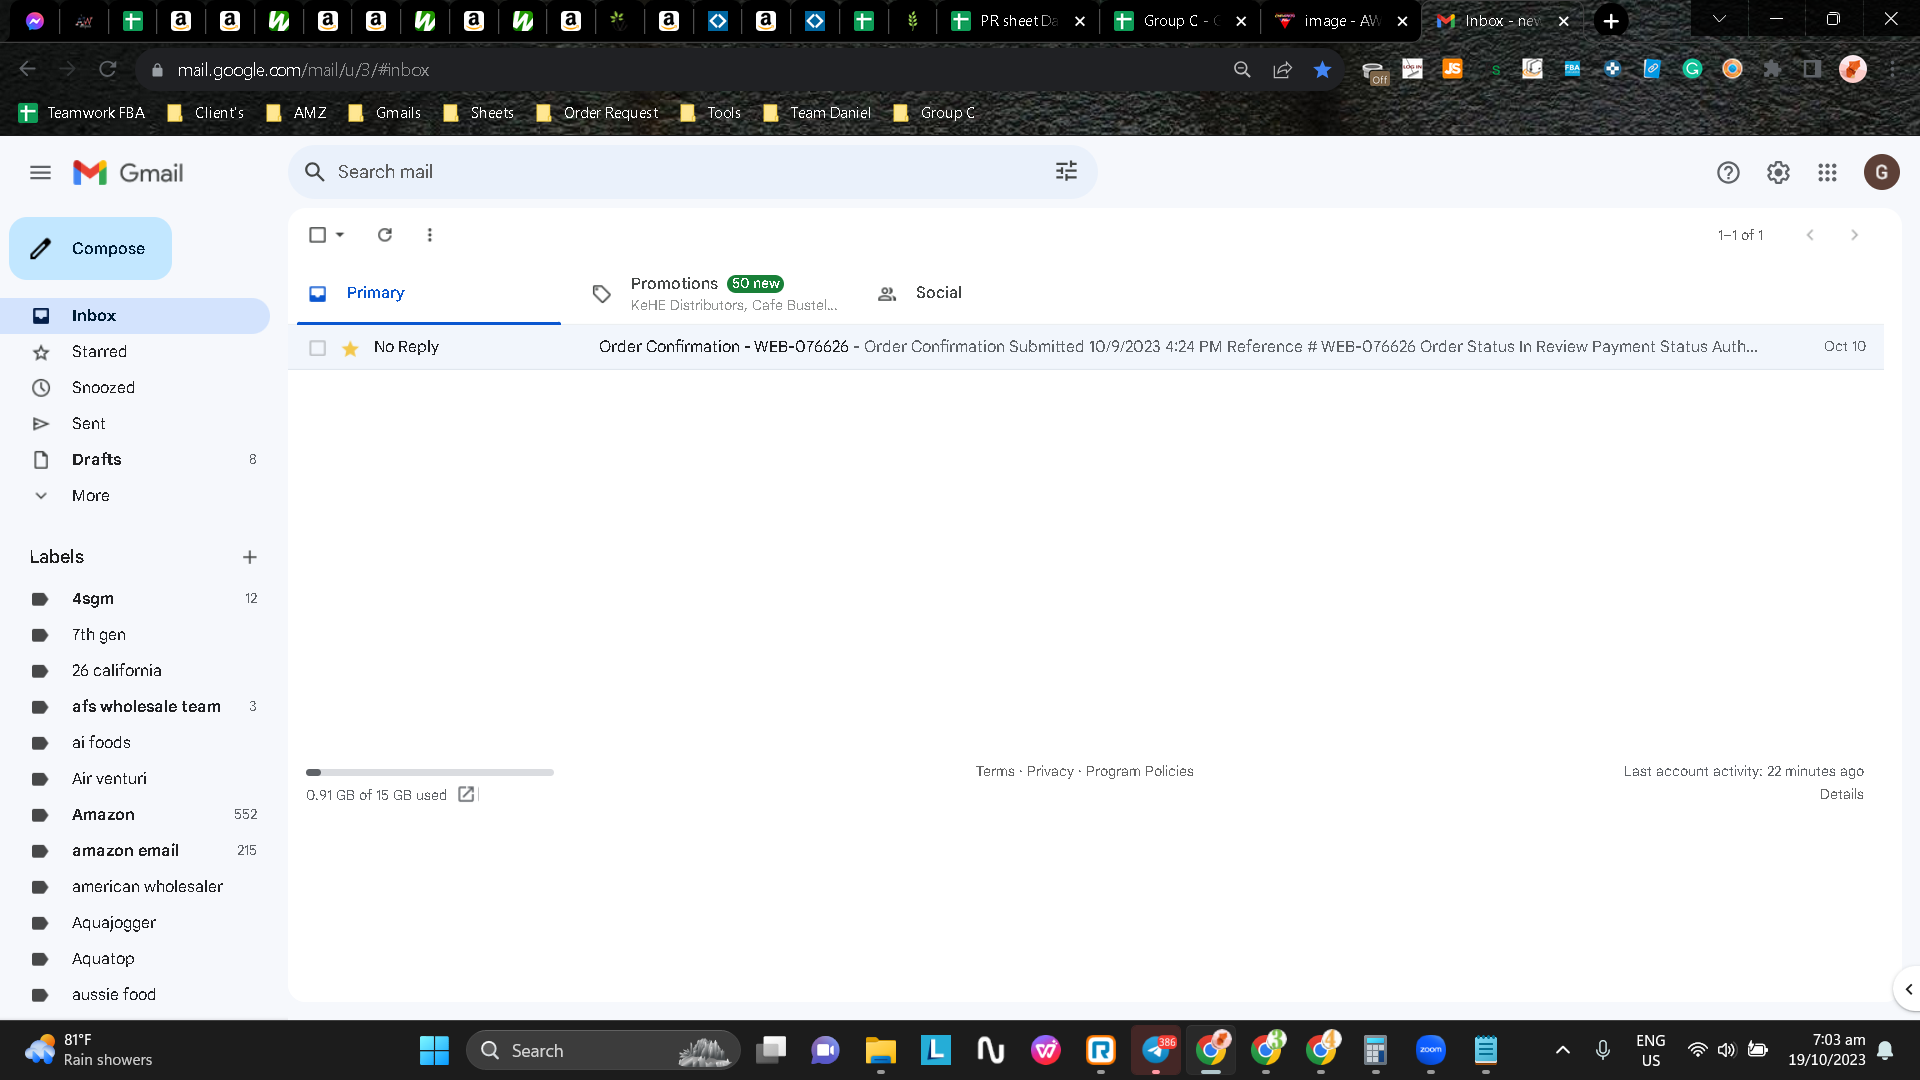Open the Google account avatar
This screenshot has height=1080, width=1920.
[1881, 172]
